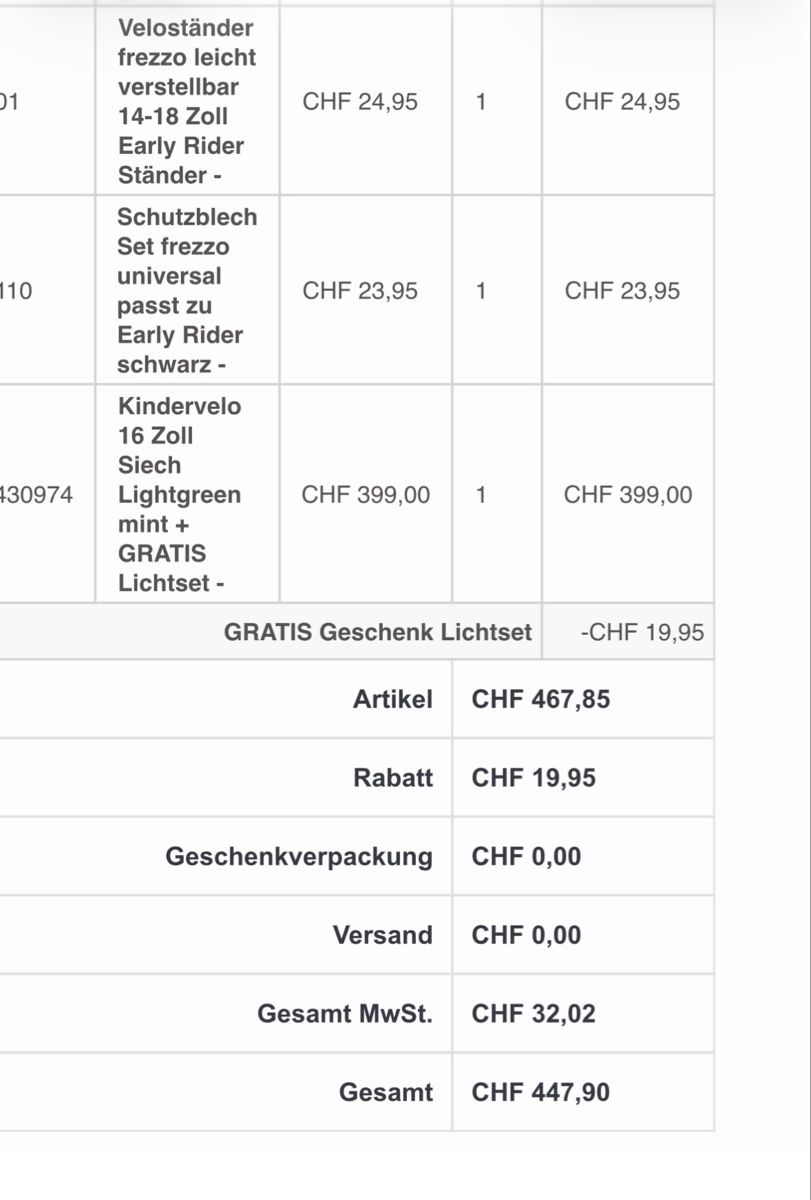The width and height of the screenshot is (811, 1200).
Task: Click the Velostander line total CHF 24,95
Action: pos(622,101)
